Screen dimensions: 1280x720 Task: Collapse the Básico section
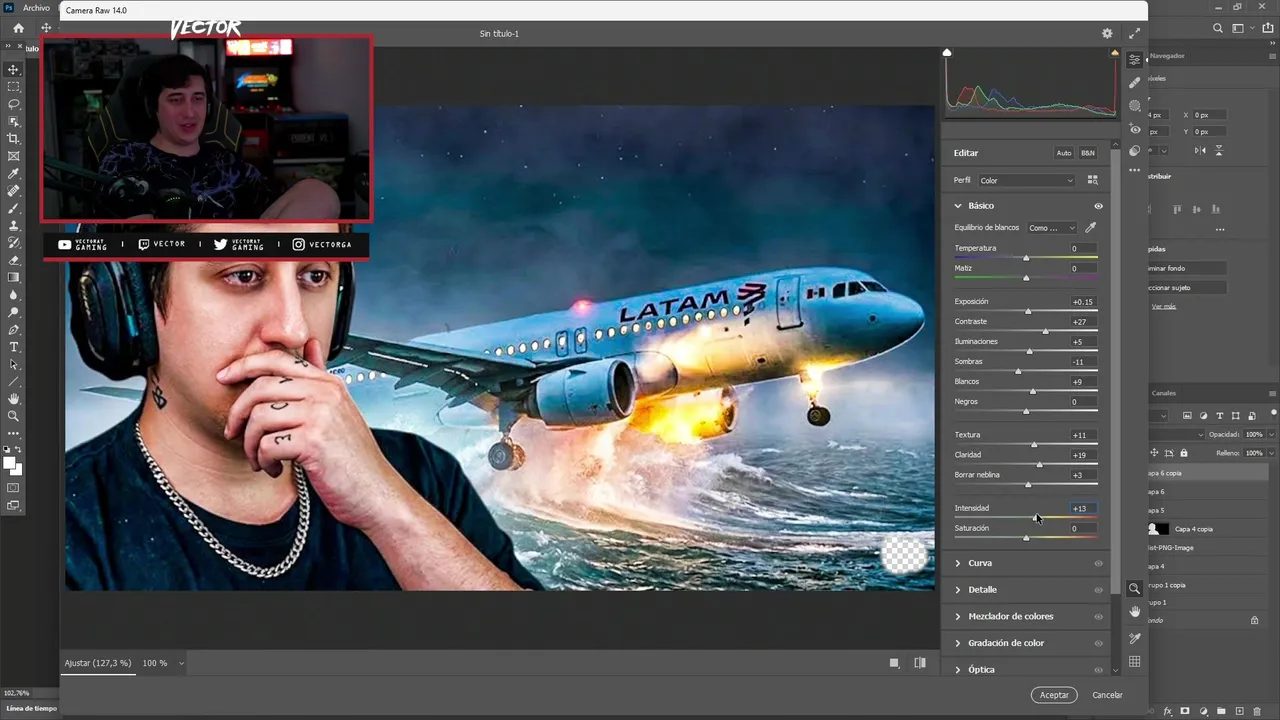(958, 206)
